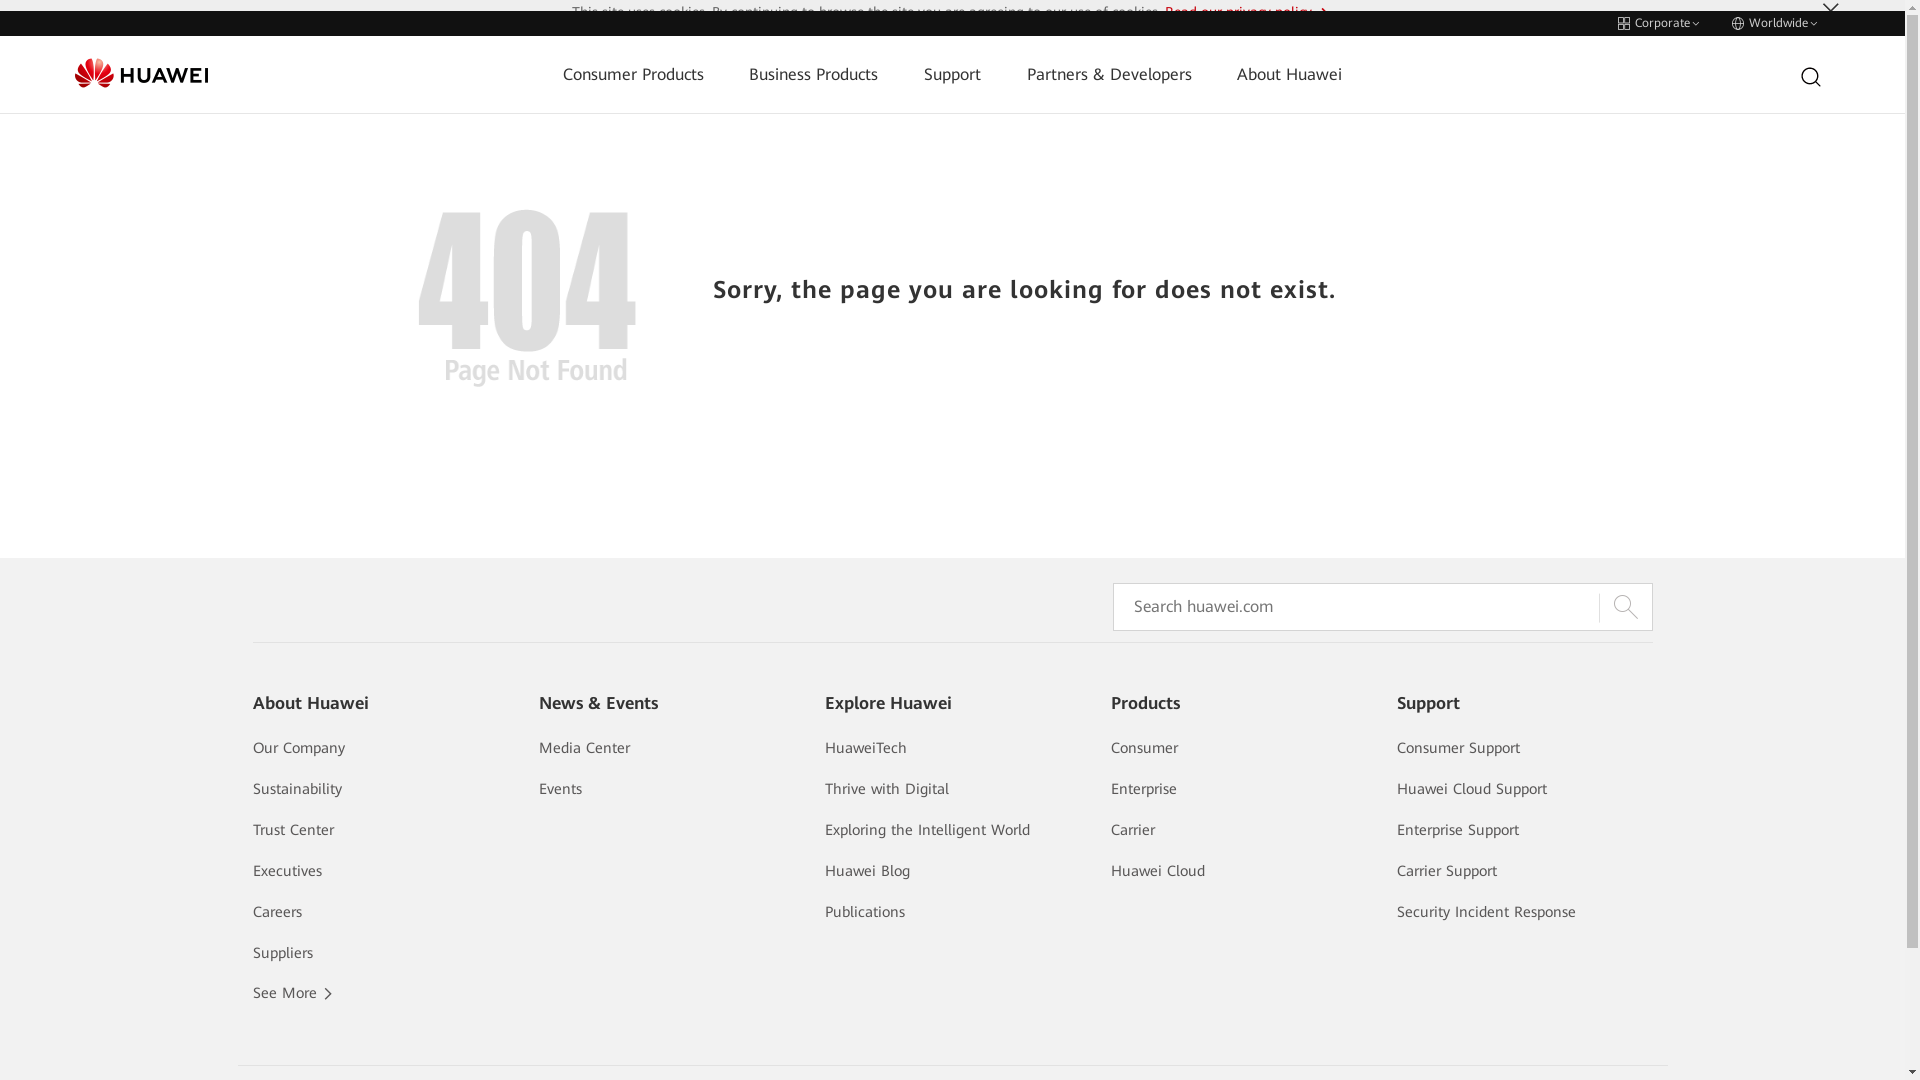Open the Corporate site selector dropdown
Screen dimensions: 1920x1080
click(1658, 23)
